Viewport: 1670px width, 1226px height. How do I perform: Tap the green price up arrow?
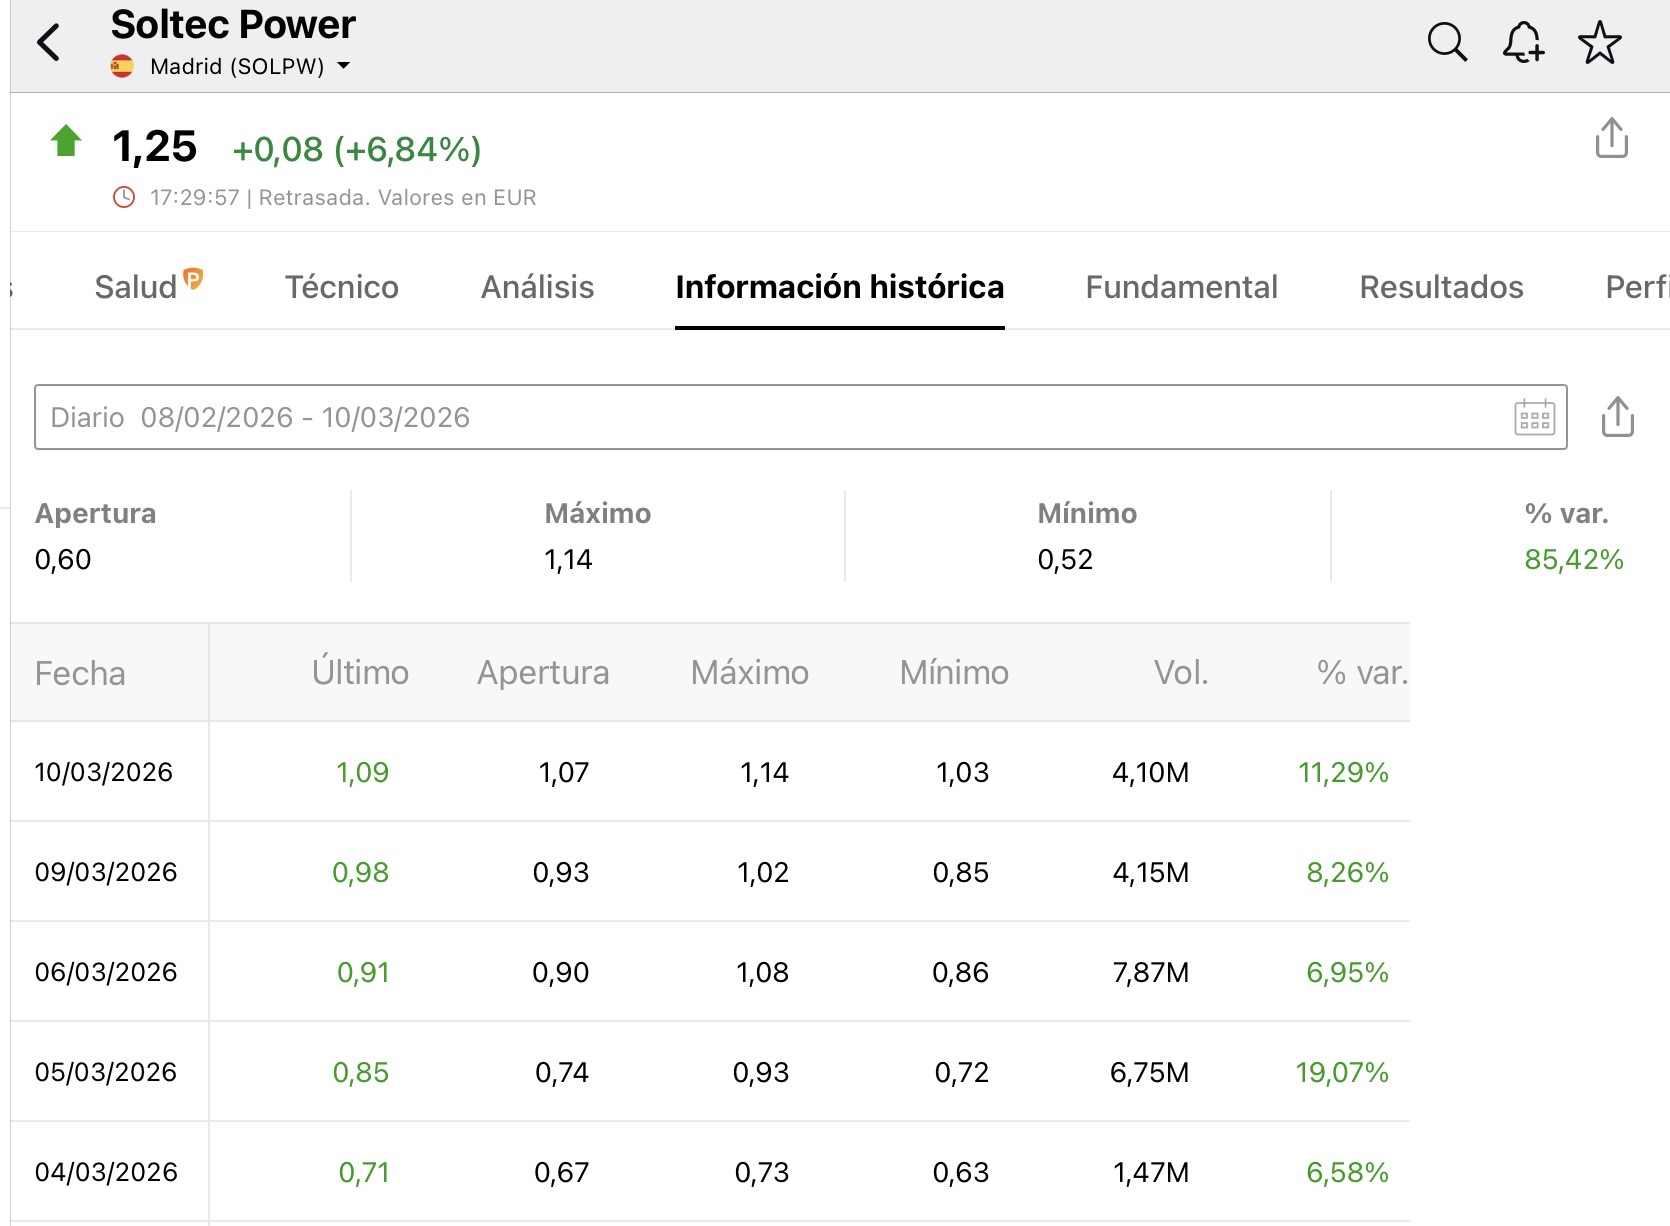coord(66,141)
